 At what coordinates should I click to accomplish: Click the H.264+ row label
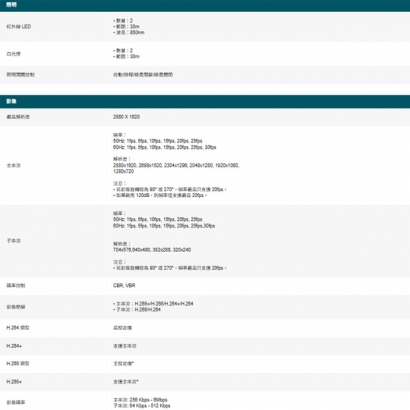pyautogui.click(x=14, y=346)
